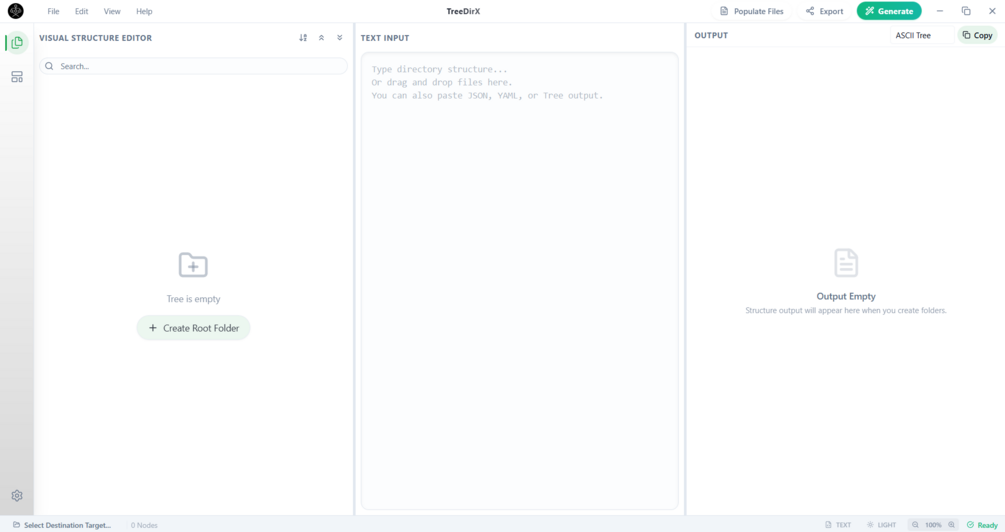
Task: Click the Tree is empty text
Action: point(193,299)
